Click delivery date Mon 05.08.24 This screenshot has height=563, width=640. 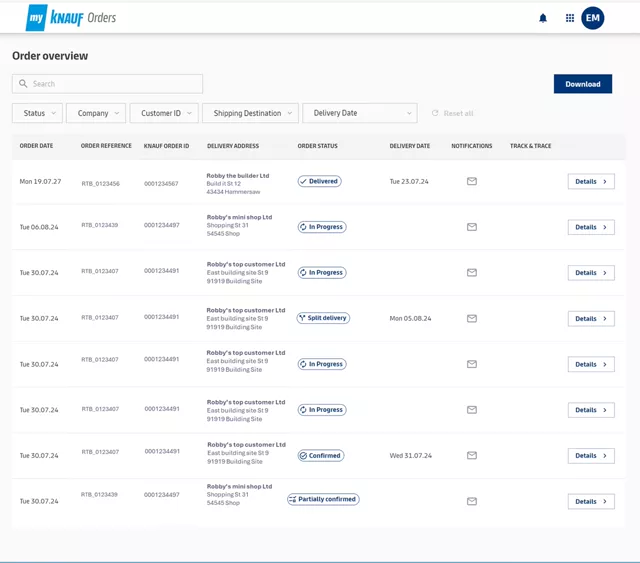coord(410,318)
